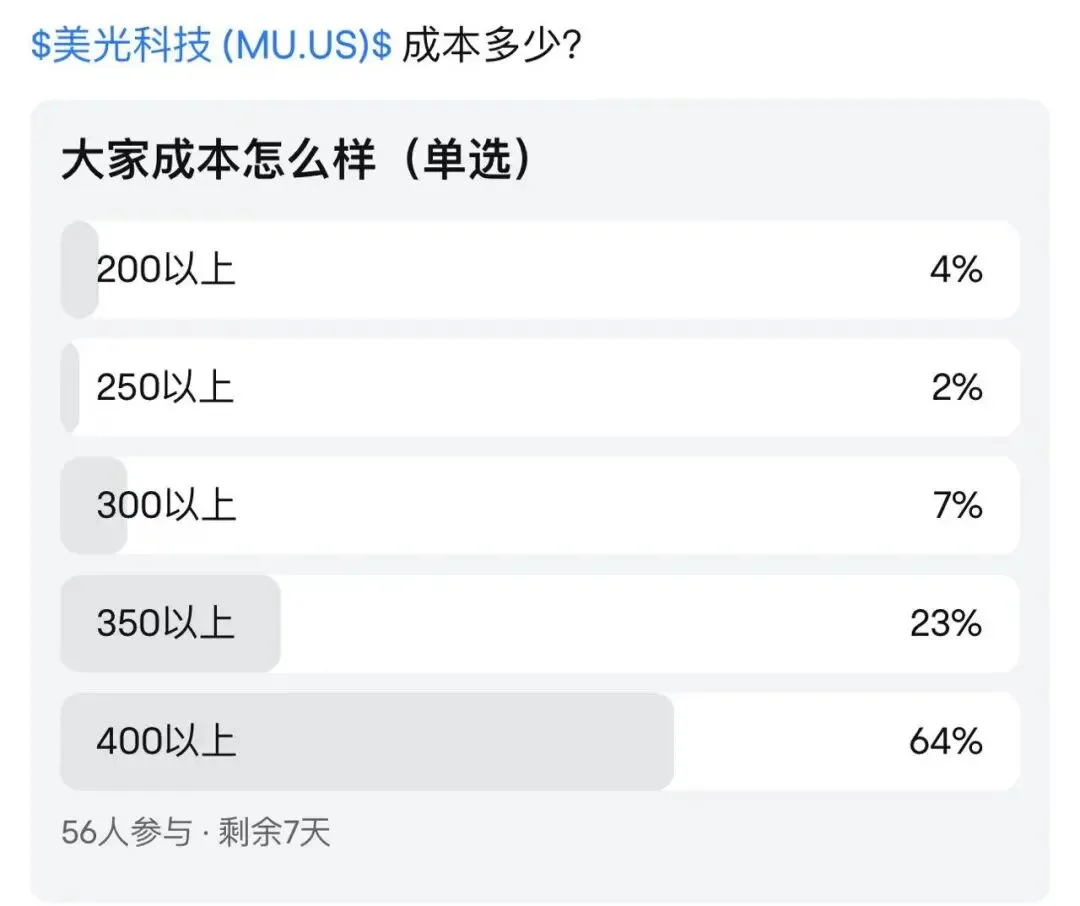
Task: Click the 64% result percentage
Action: click(x=946, y=742)
